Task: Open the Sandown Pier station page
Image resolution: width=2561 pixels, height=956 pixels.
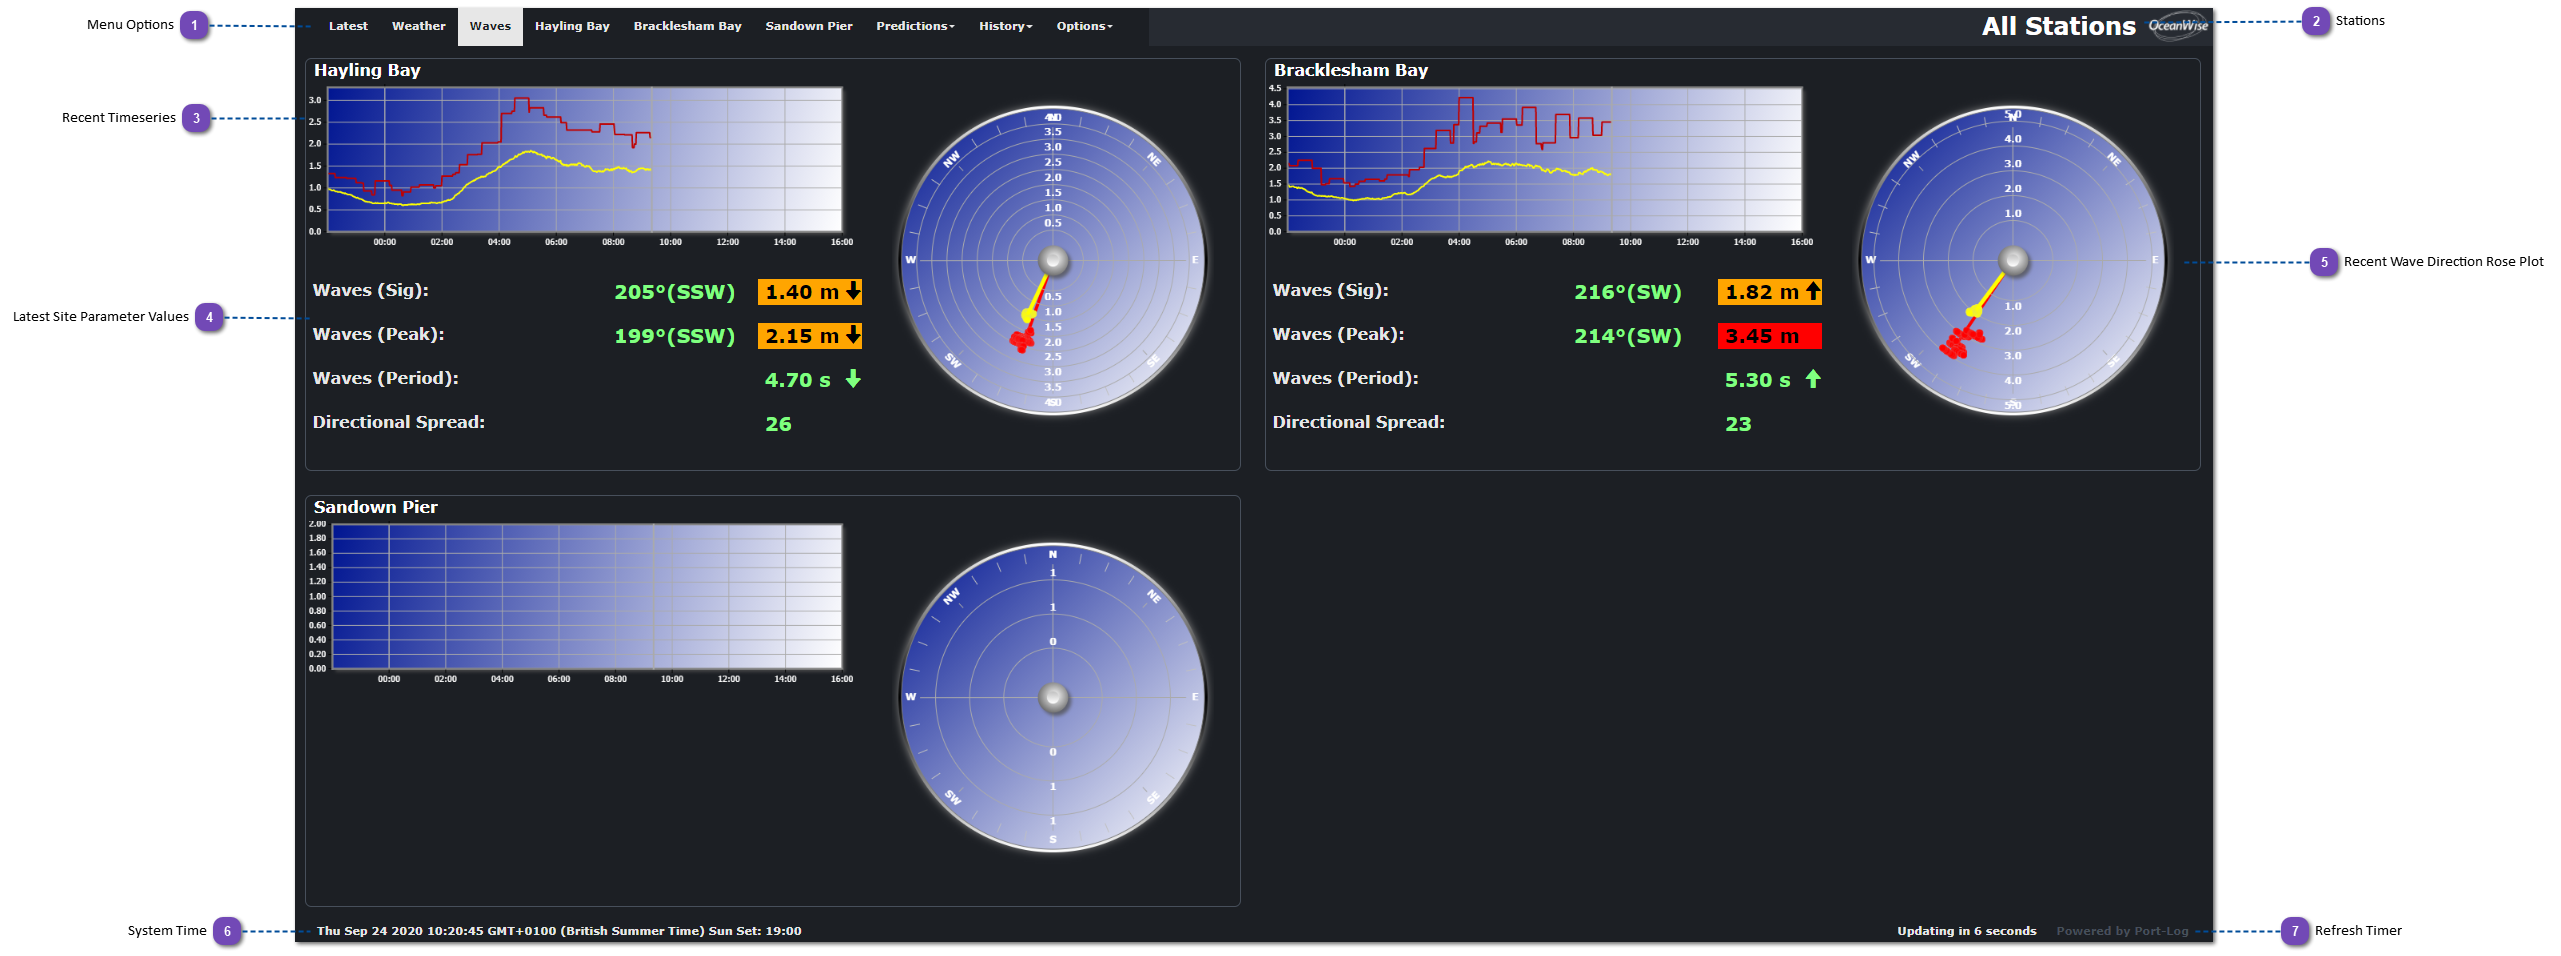Action: pos(808,26)
